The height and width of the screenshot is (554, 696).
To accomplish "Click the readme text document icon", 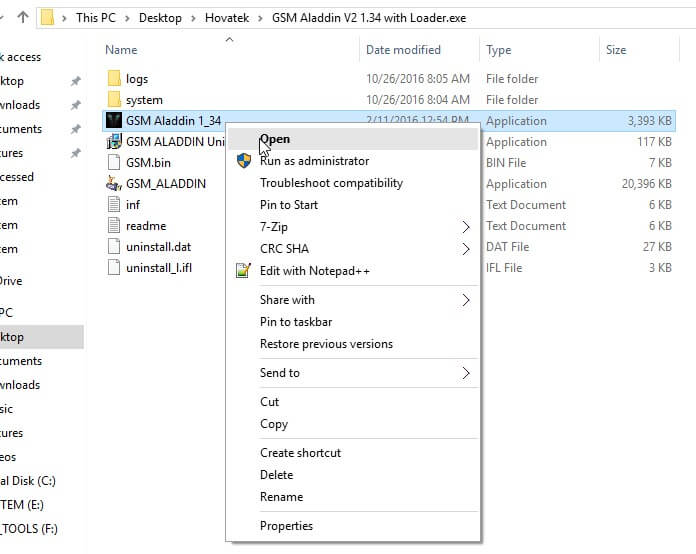I will 114,226.
